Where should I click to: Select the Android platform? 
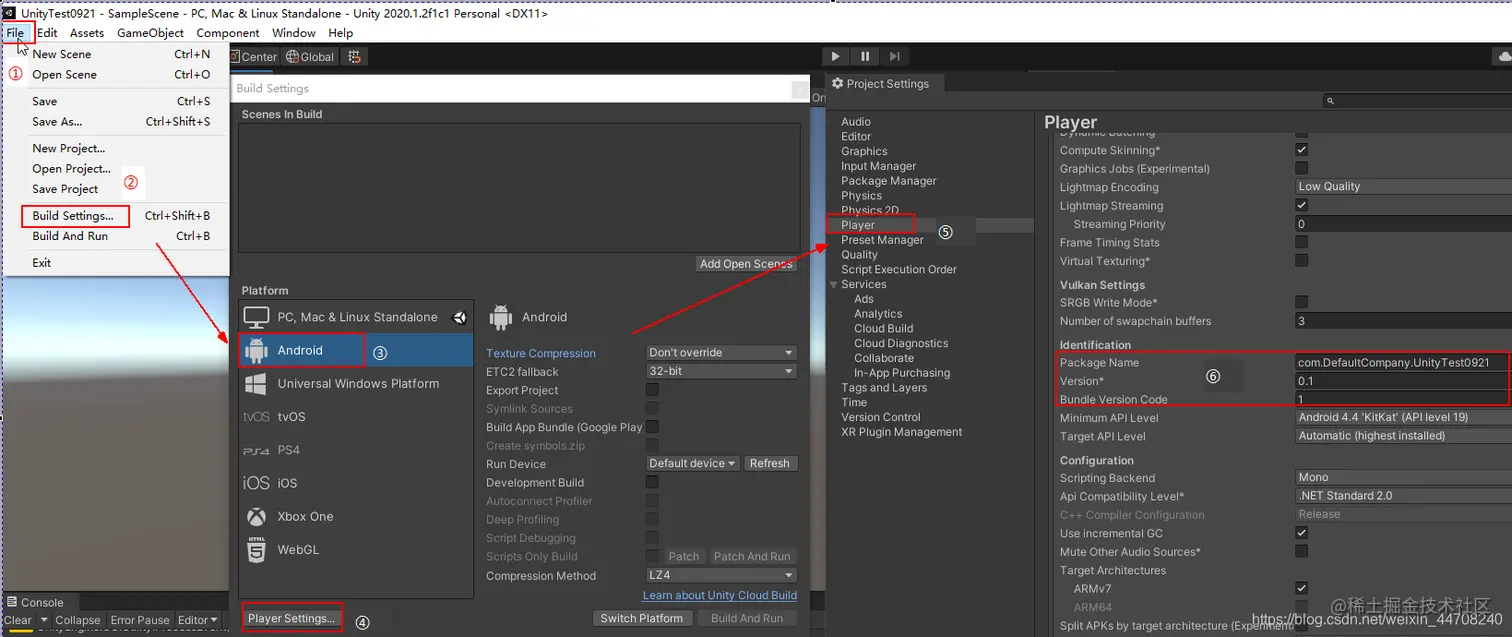[355, 350]
